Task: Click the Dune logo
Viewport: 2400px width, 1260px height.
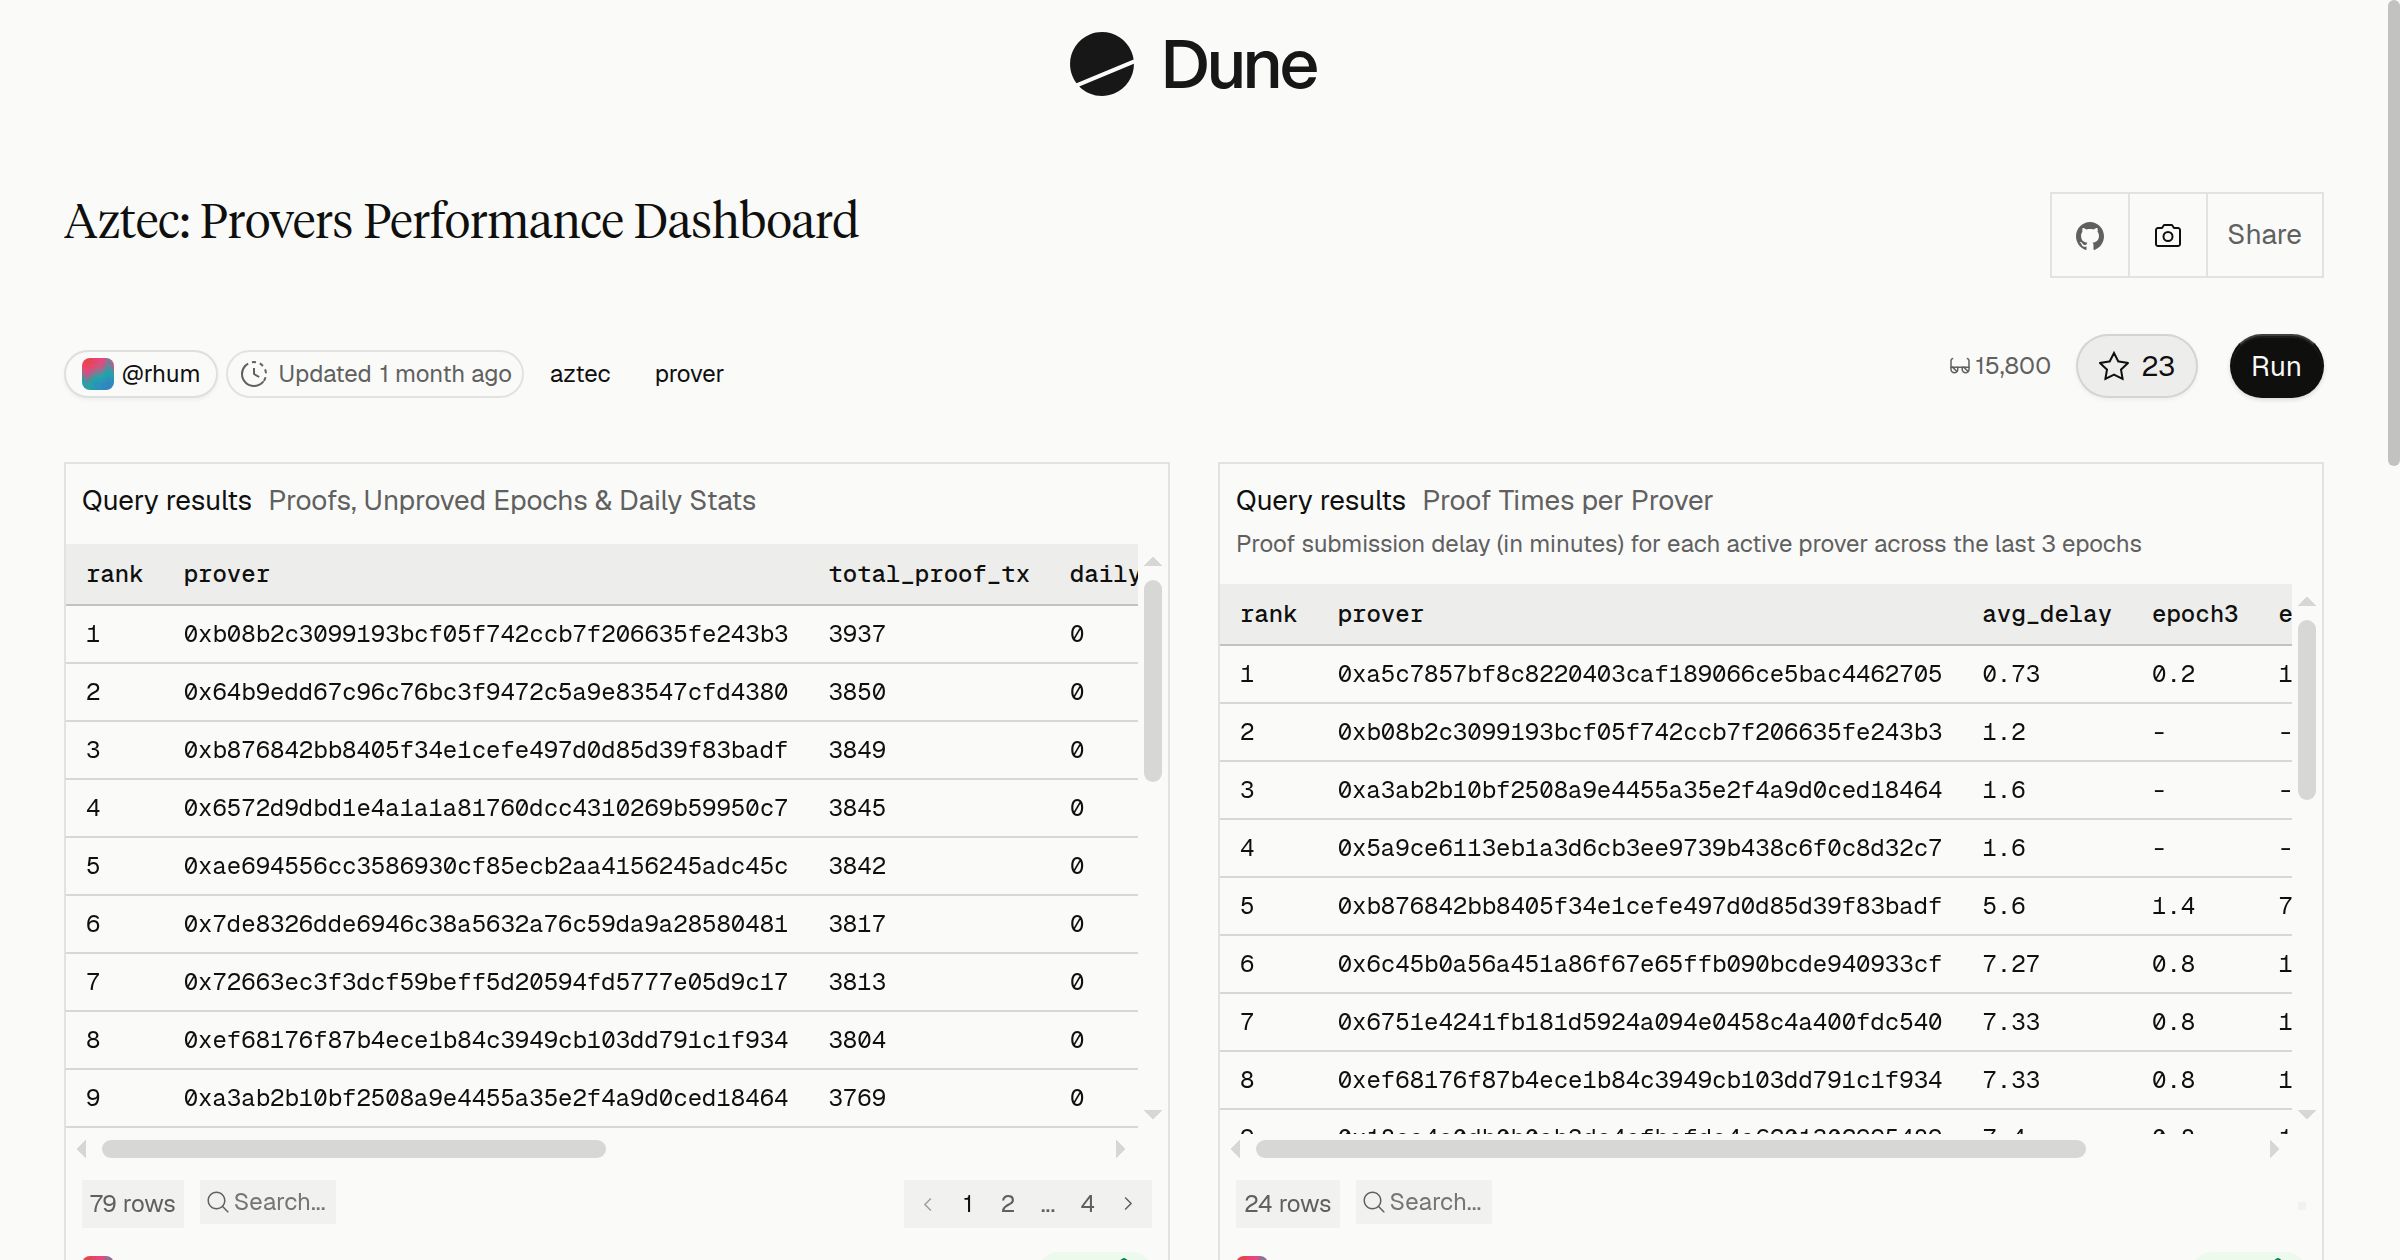Action: tap(1192, 64)
